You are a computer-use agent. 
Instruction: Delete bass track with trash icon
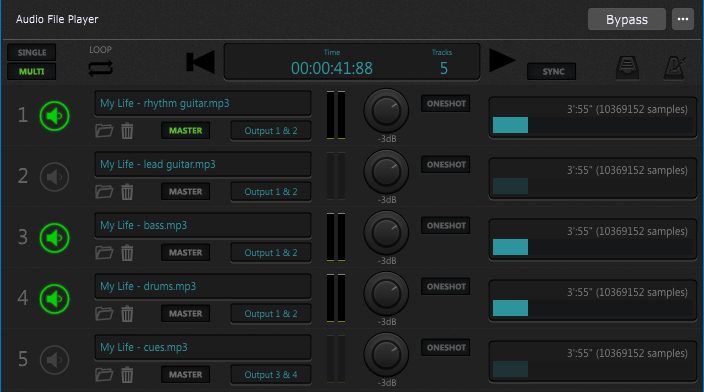click(x=127, y=253)
